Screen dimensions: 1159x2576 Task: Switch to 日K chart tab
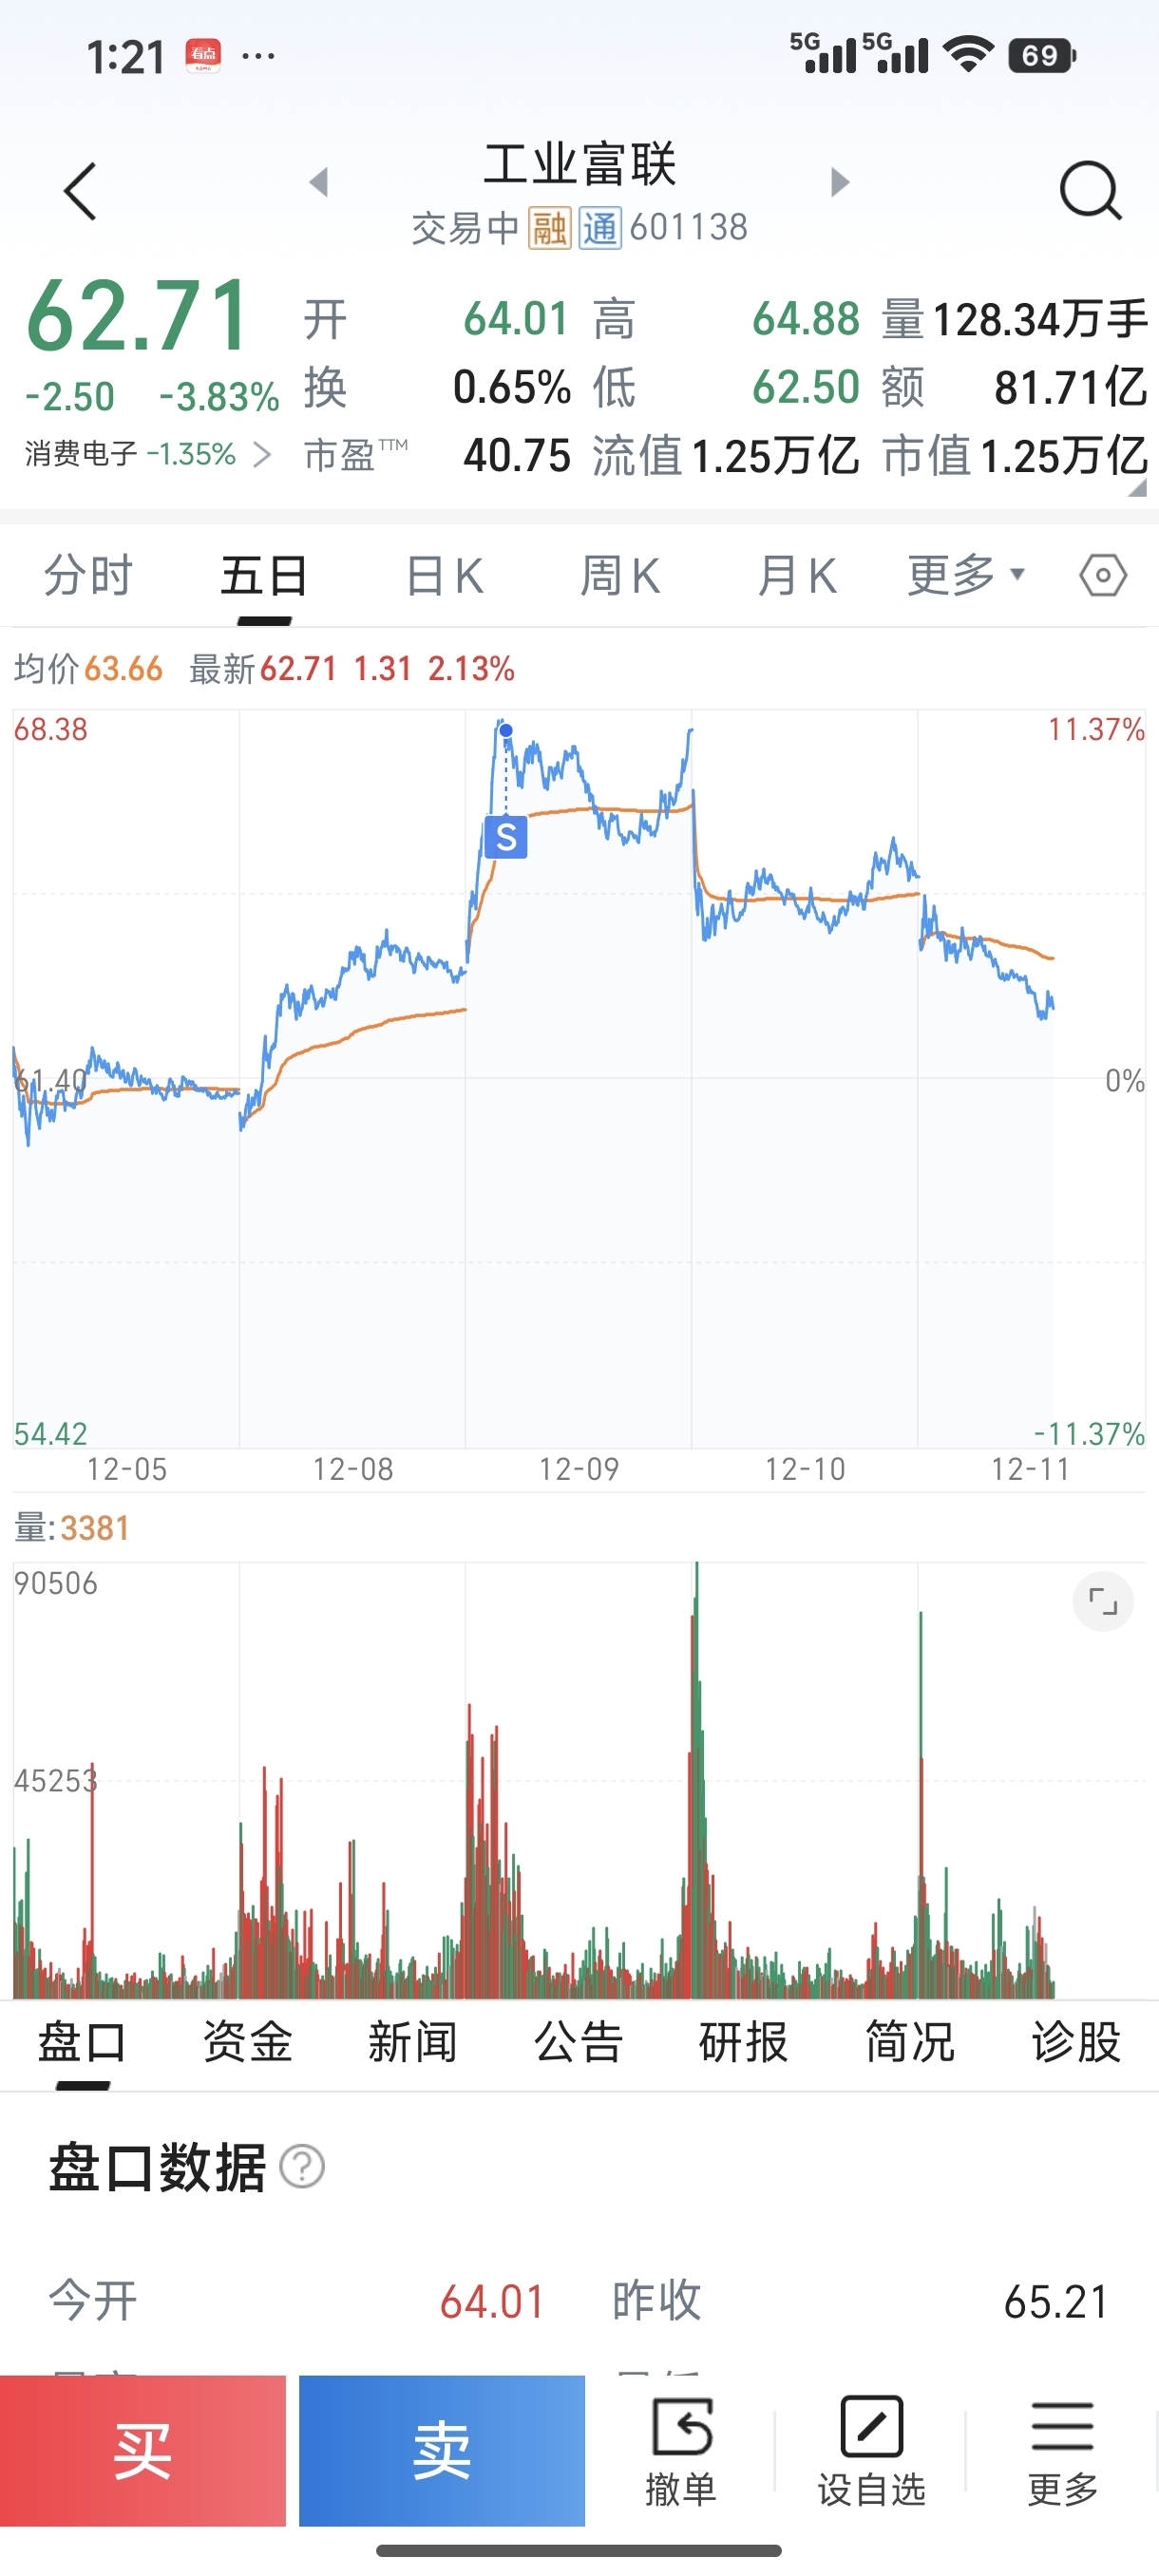[x=444, y=576]
